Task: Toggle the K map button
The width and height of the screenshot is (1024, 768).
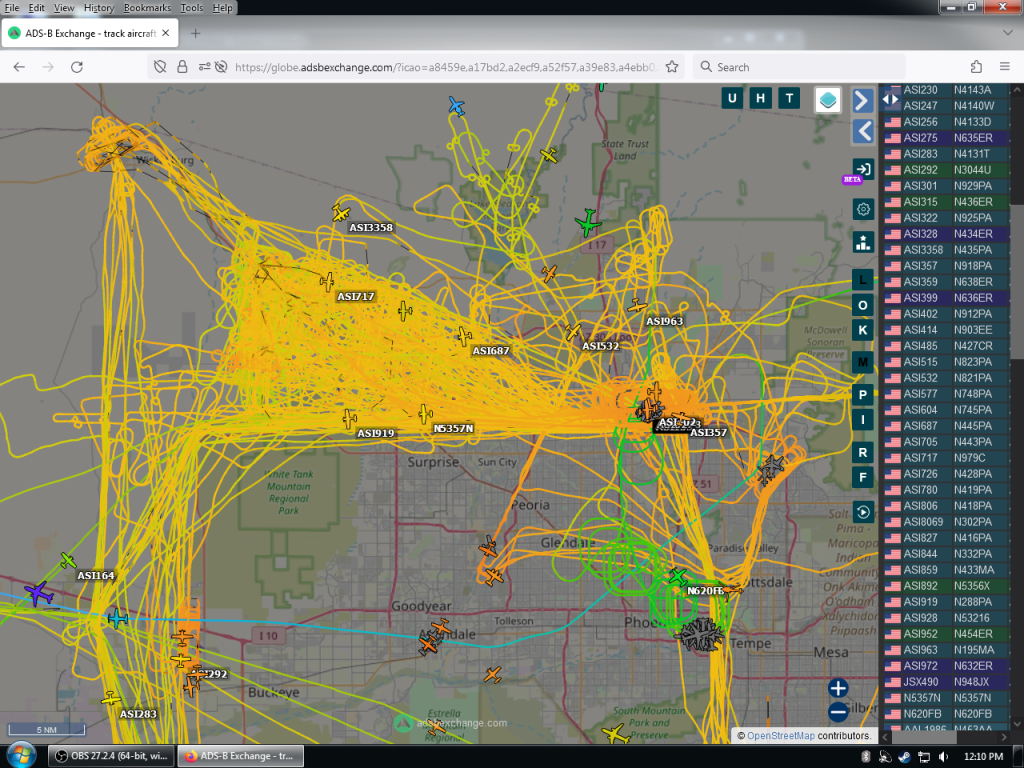Action: 863,330
